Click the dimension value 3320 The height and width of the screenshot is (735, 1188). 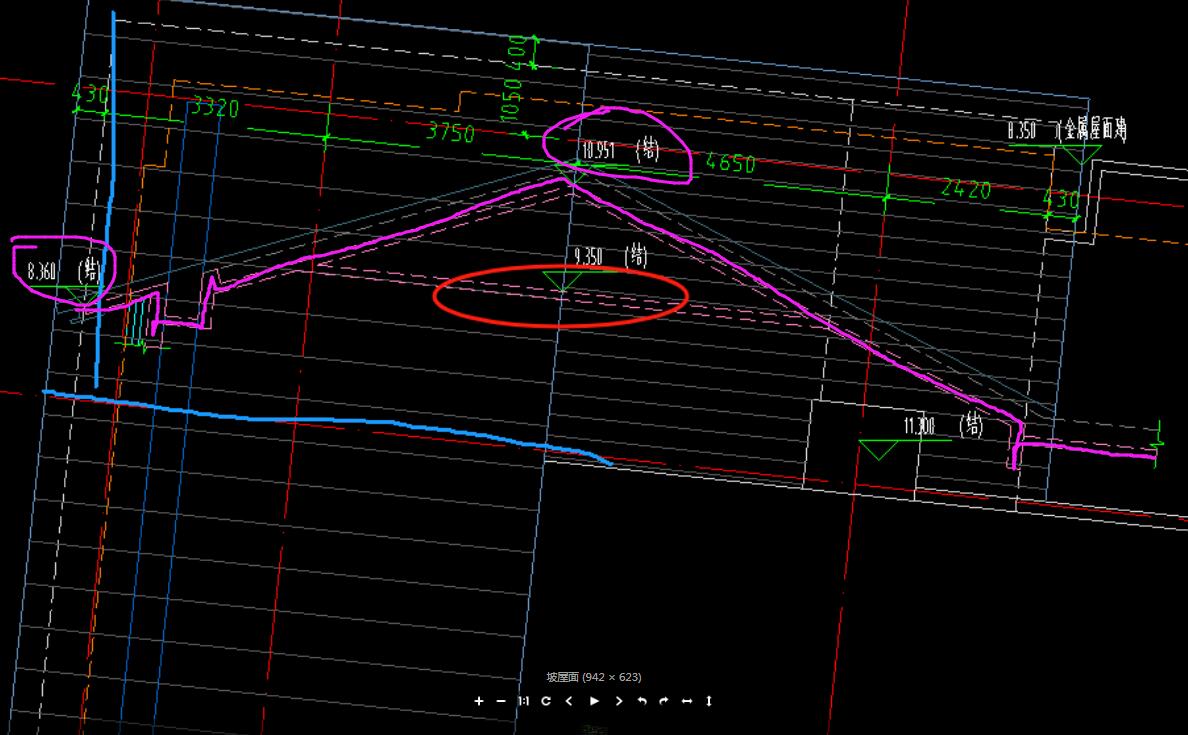click(x=214, y=107)
